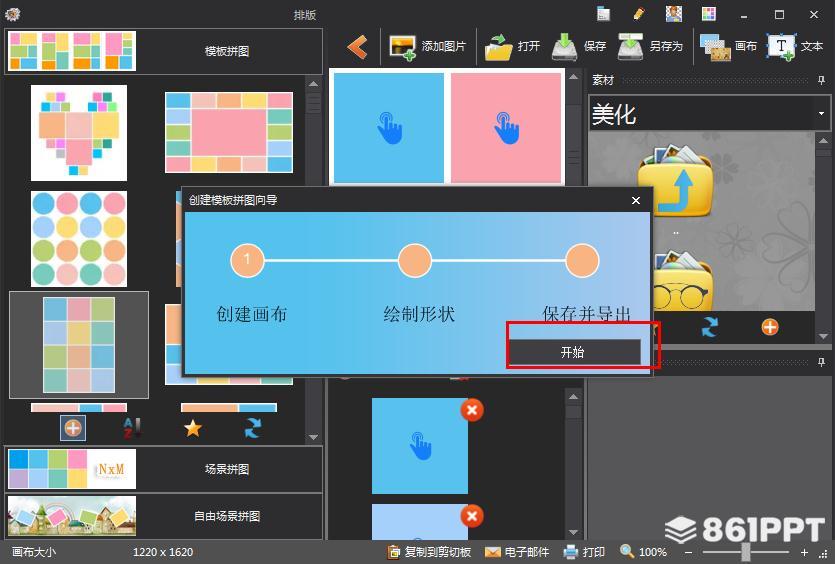The width and height of the screenshot is (835, 564).
Task: Click the A-Z sort icon
Action: tap(132, 428)
